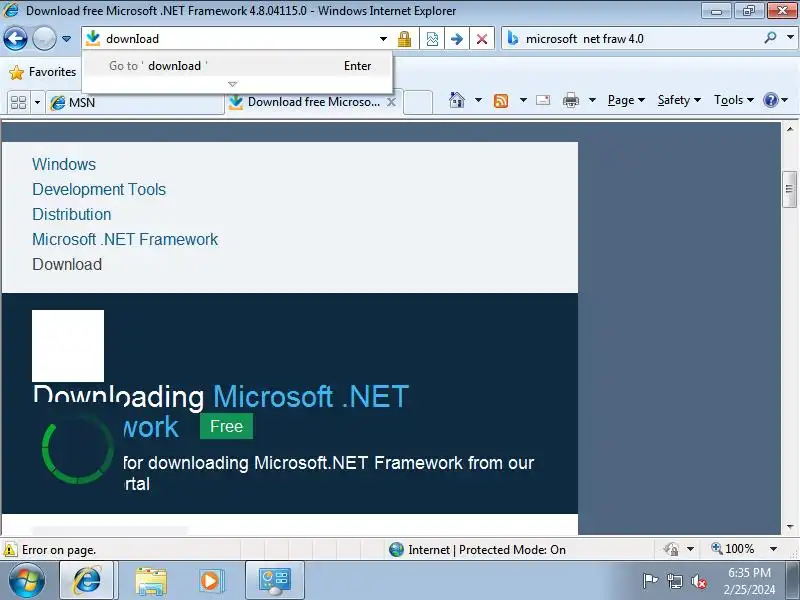Viewport: 800px width, 600px height.
Task: Click the greyed forward navigation button
Action: [x=44, y=38]
